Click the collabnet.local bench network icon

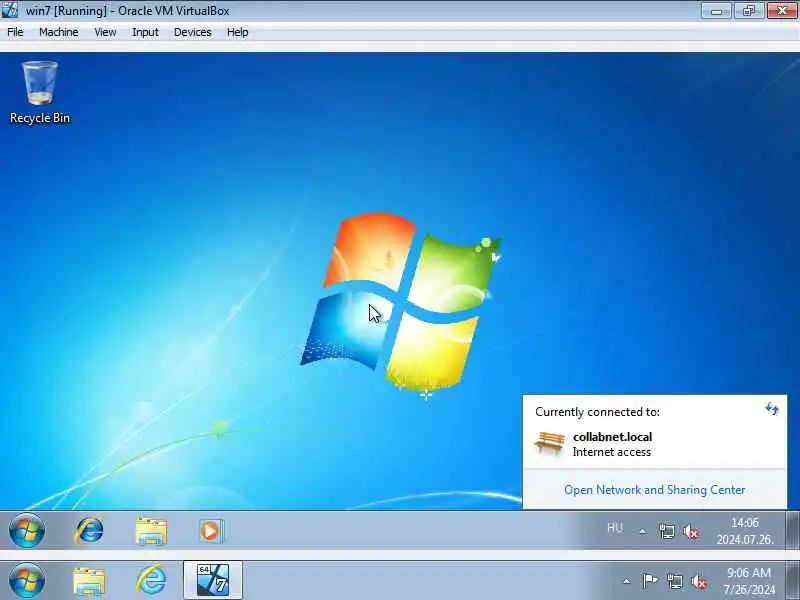click(549, 443)
